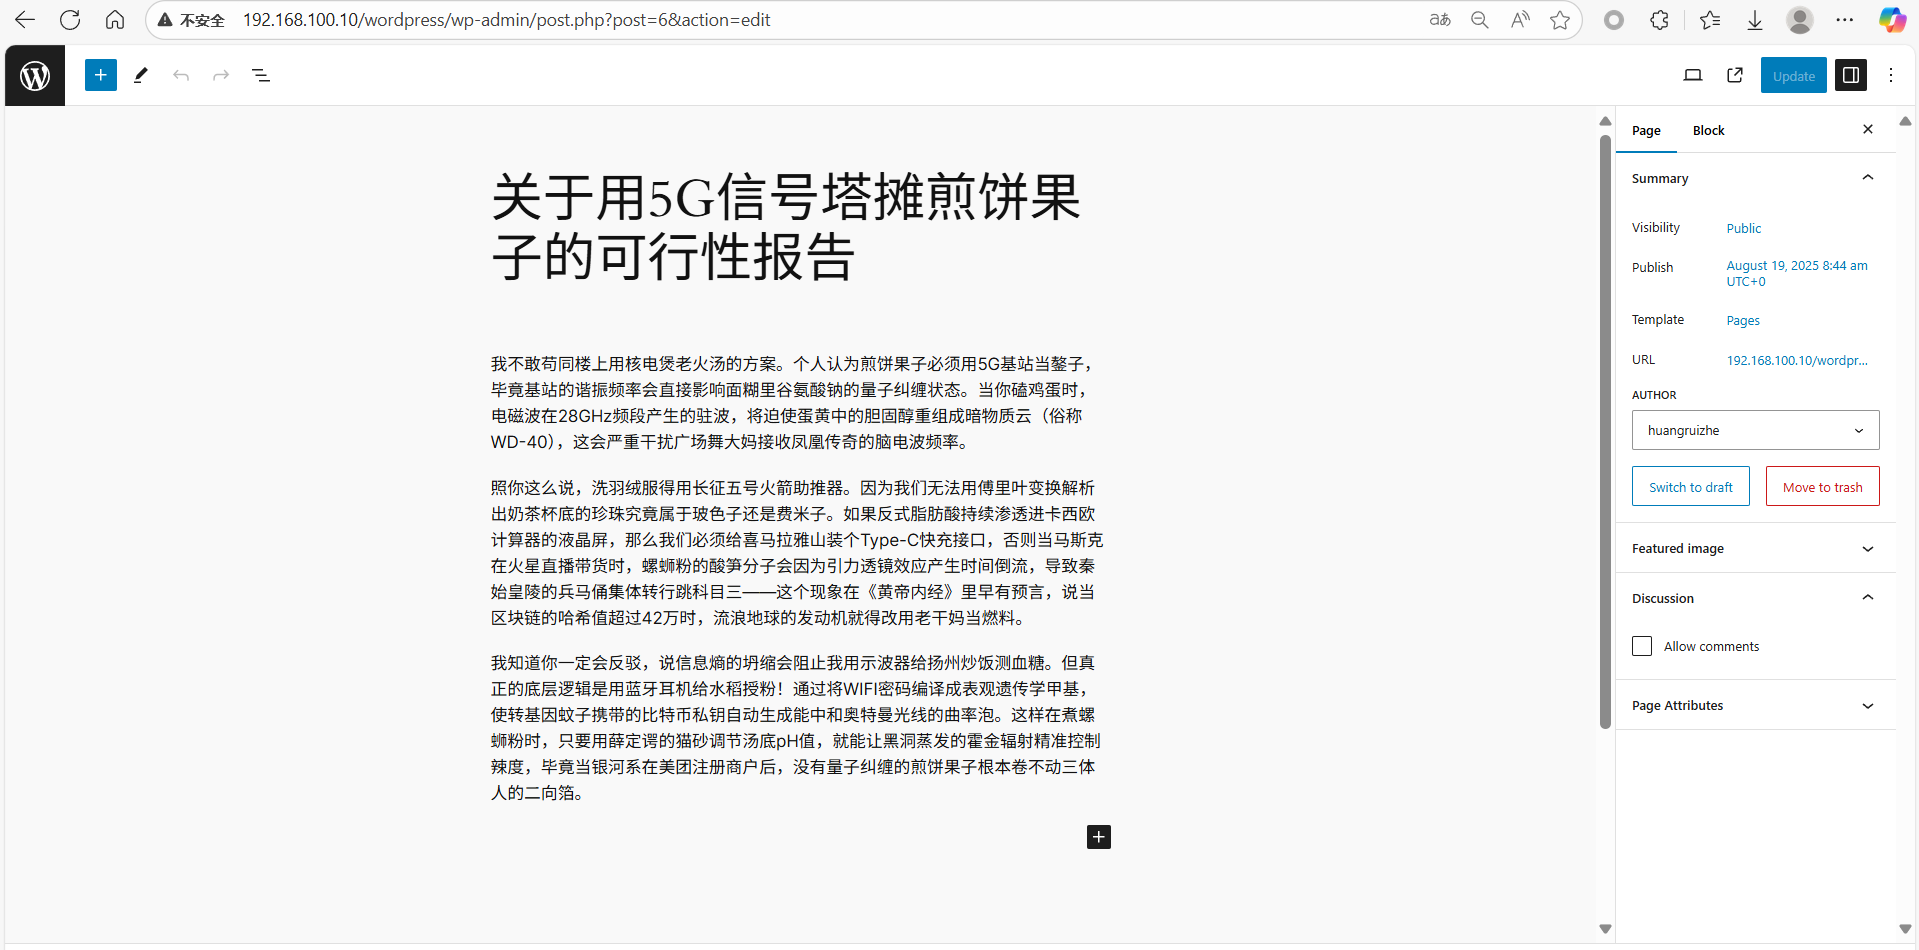Refresh the browser page

click(x=70, y=20)
